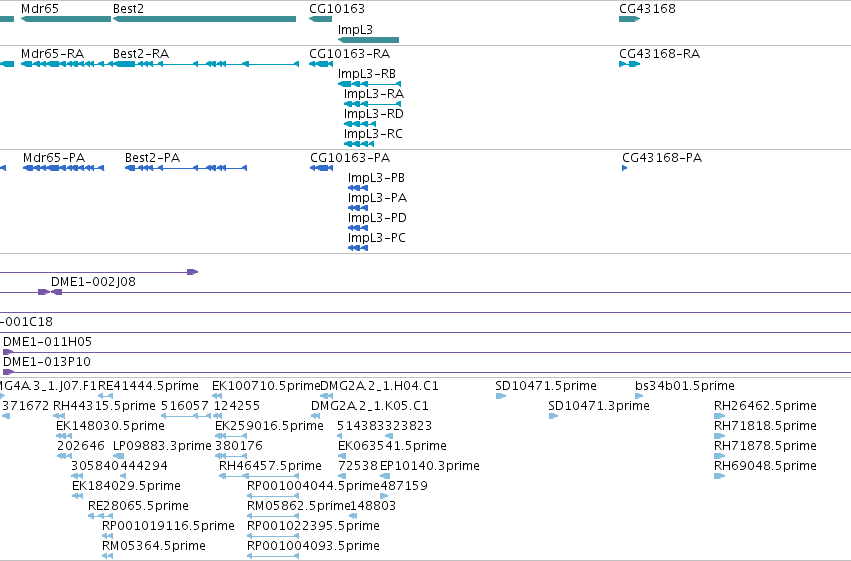Image resolution: width=851 pixels, height=561 pixels.
Task: Select ImpL3-PB protein feature
Action: pos(358,188)
